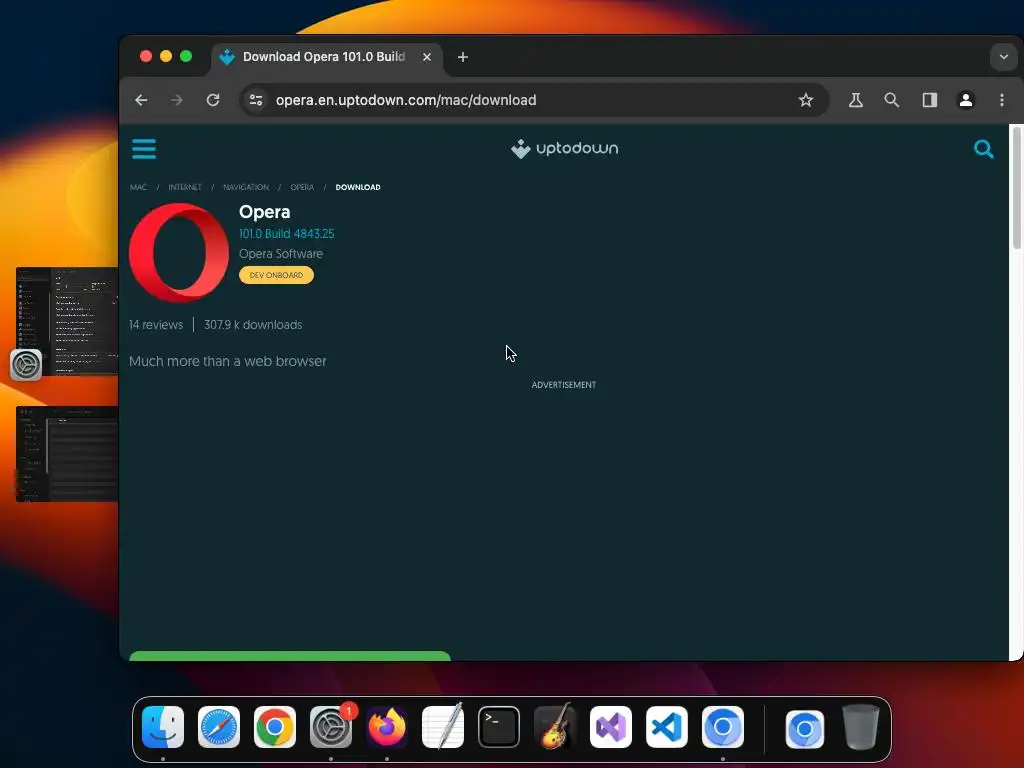Open Terminal from the dock
The height and width of the screenshot is (768, 1024).
pyautogui.click(x=499, y=727)
